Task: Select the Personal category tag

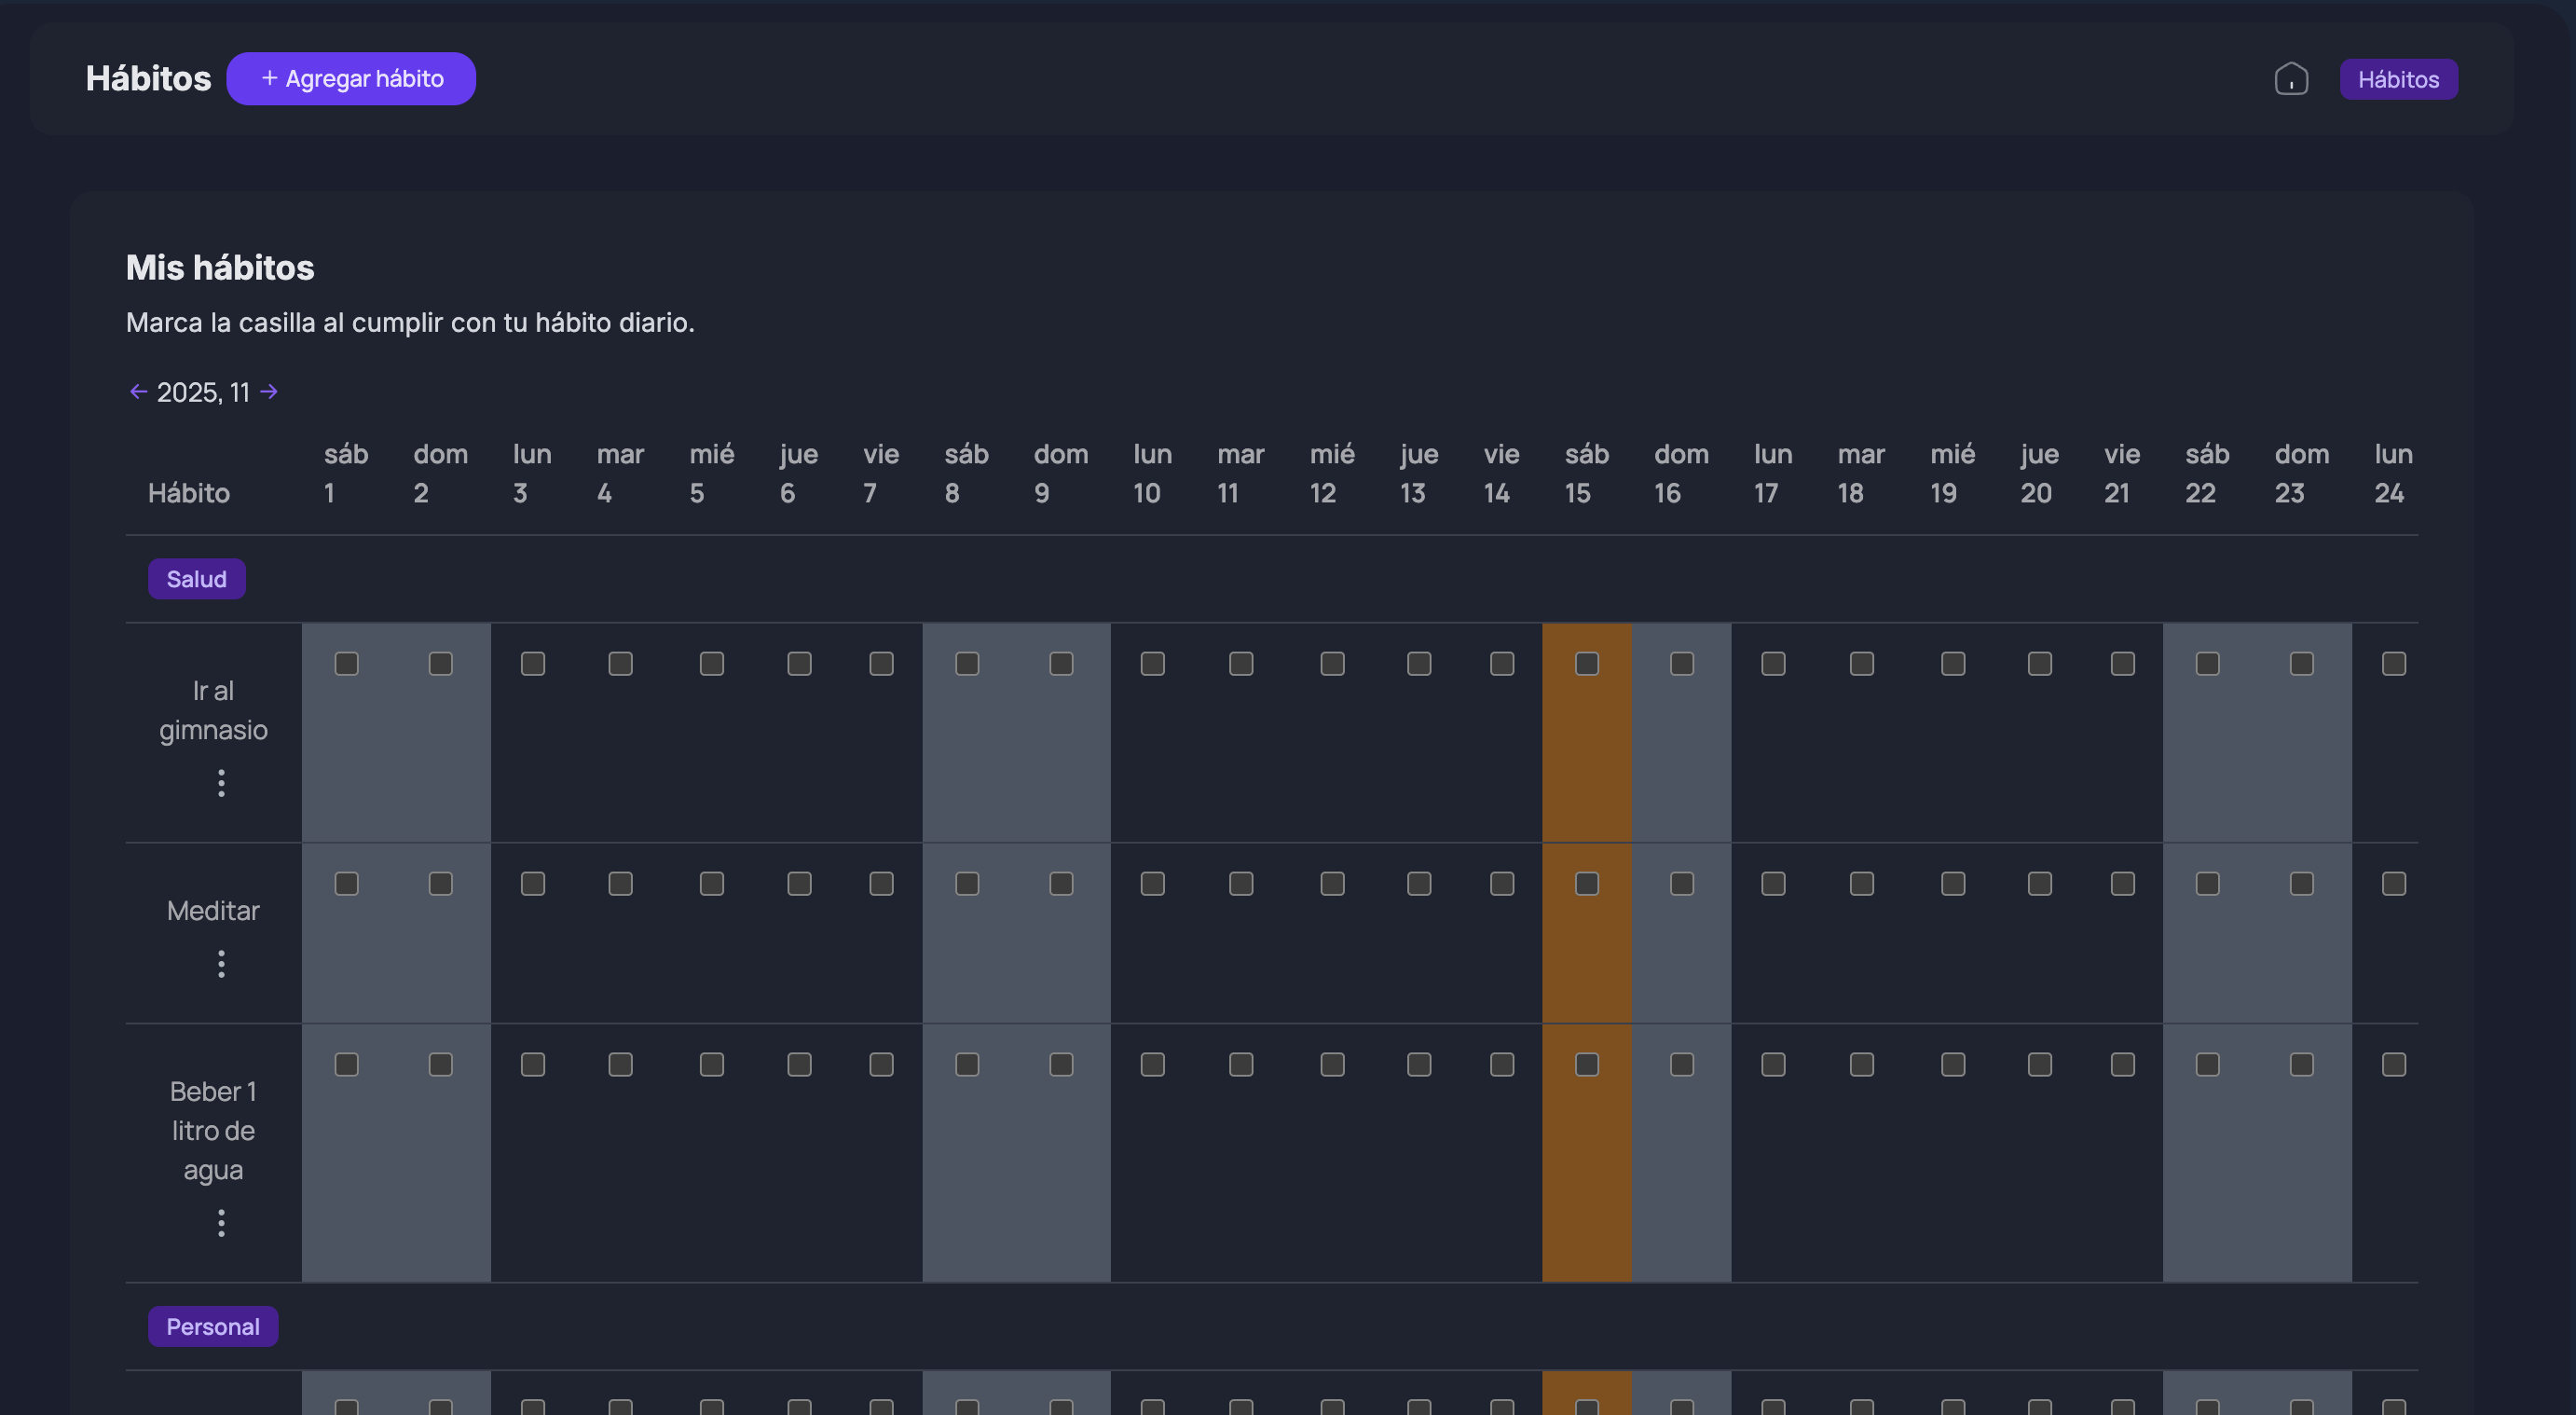Action: click(x=213, y=1327)
